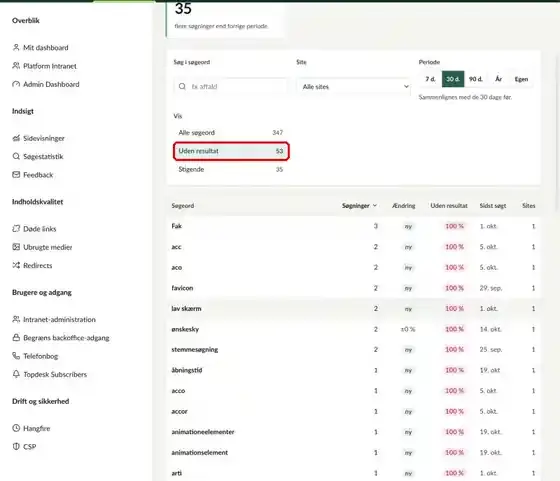Click the CSP shield icon
This screenshot has width=560, height=481.
(16, 446)
